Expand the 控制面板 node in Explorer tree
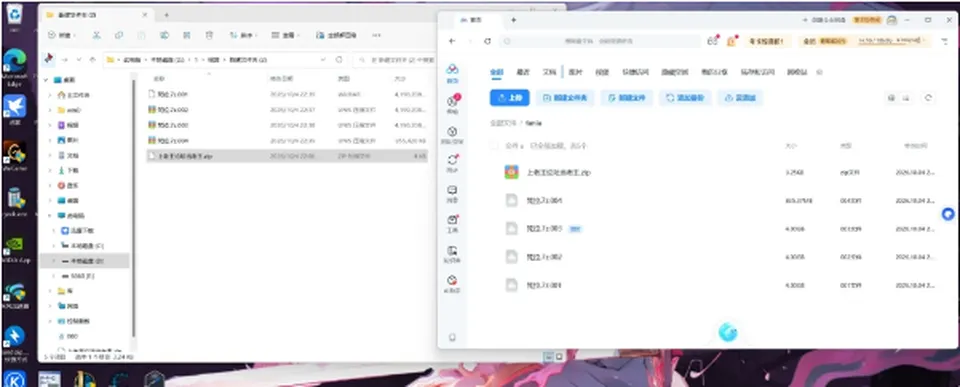960x387 pixels. 49,321
